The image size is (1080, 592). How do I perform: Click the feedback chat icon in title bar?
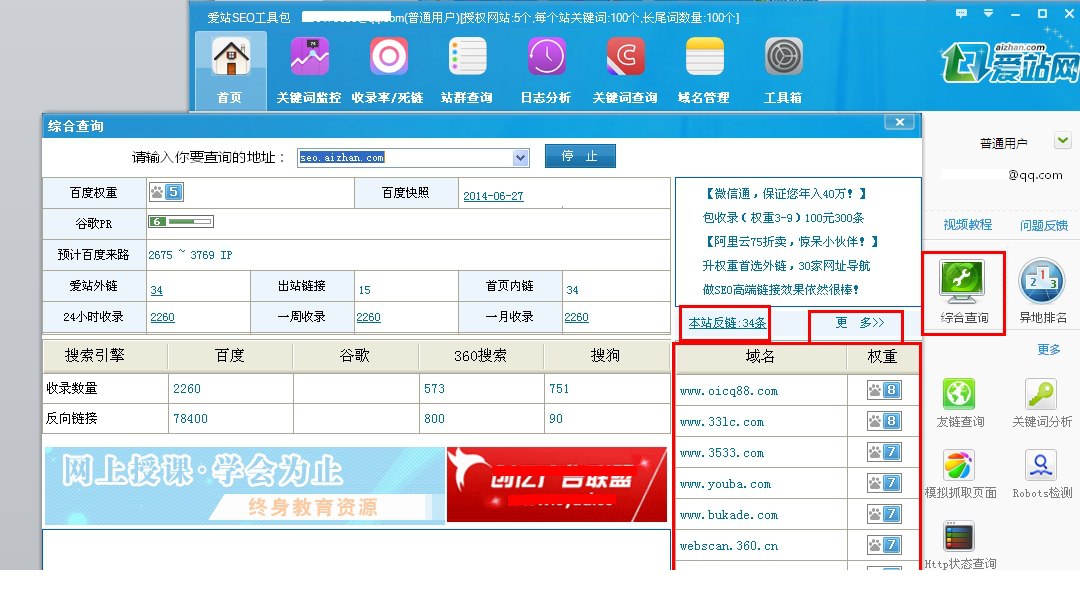pyautogui.click(x=962, y=13)
